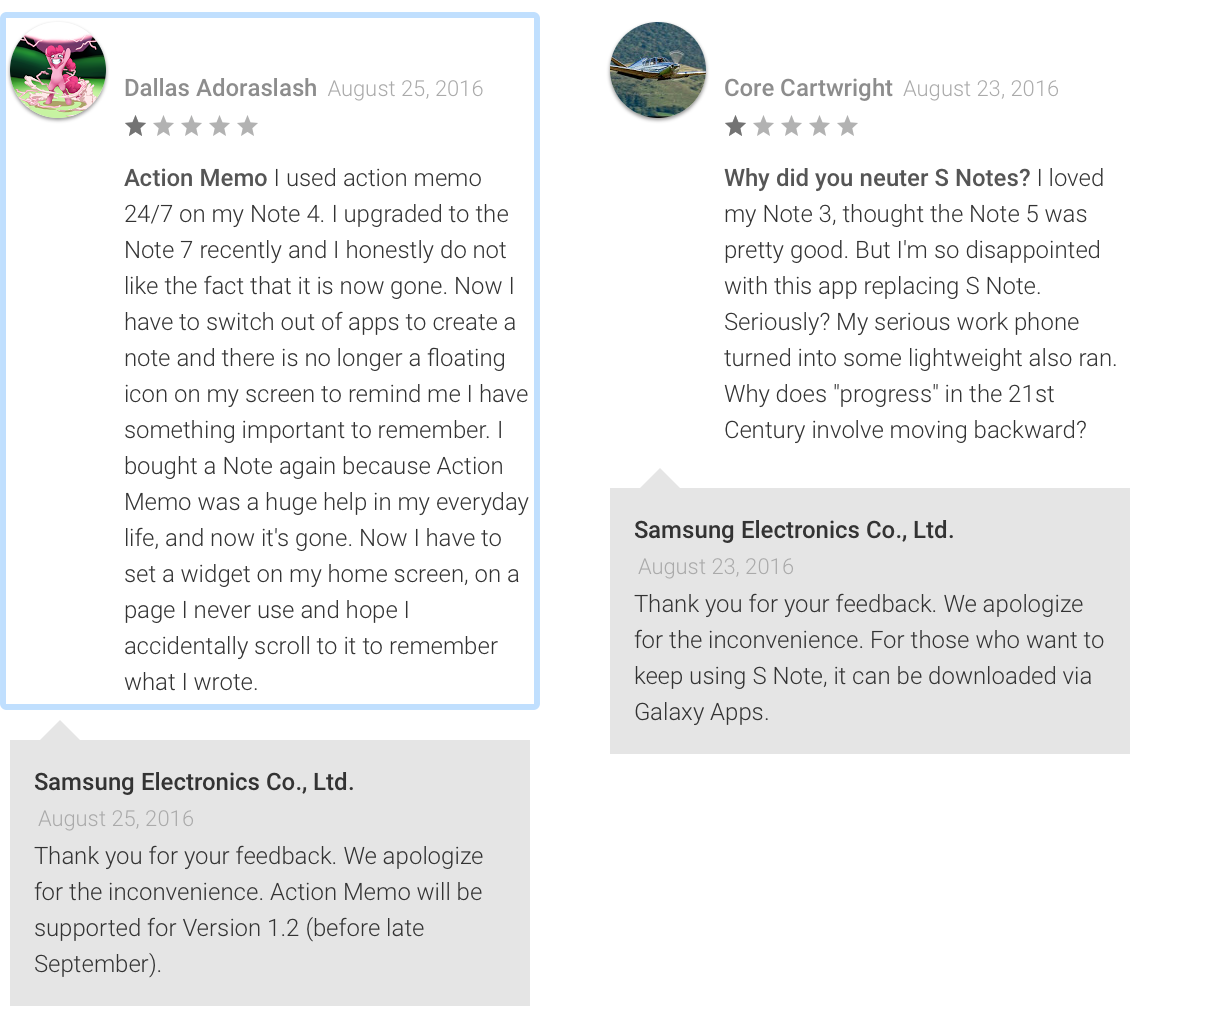Click Dallas Adoraslash's pony avatar
The image size is (1210, 1026).
click(x=58, y=71)
